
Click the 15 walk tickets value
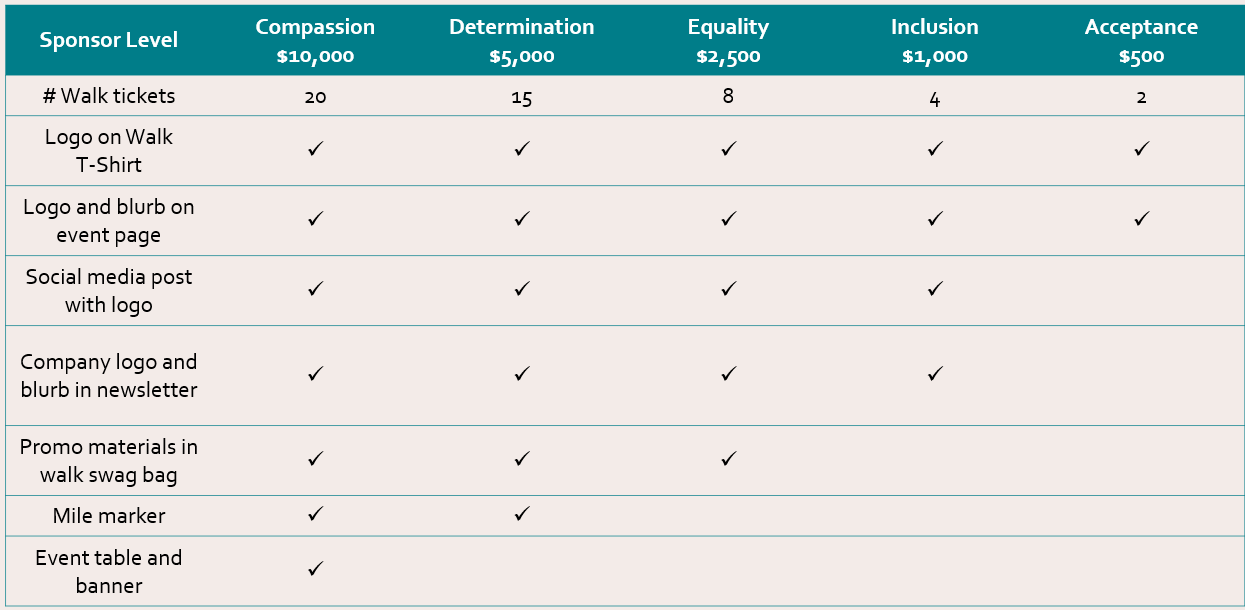[x=521, y=98]
